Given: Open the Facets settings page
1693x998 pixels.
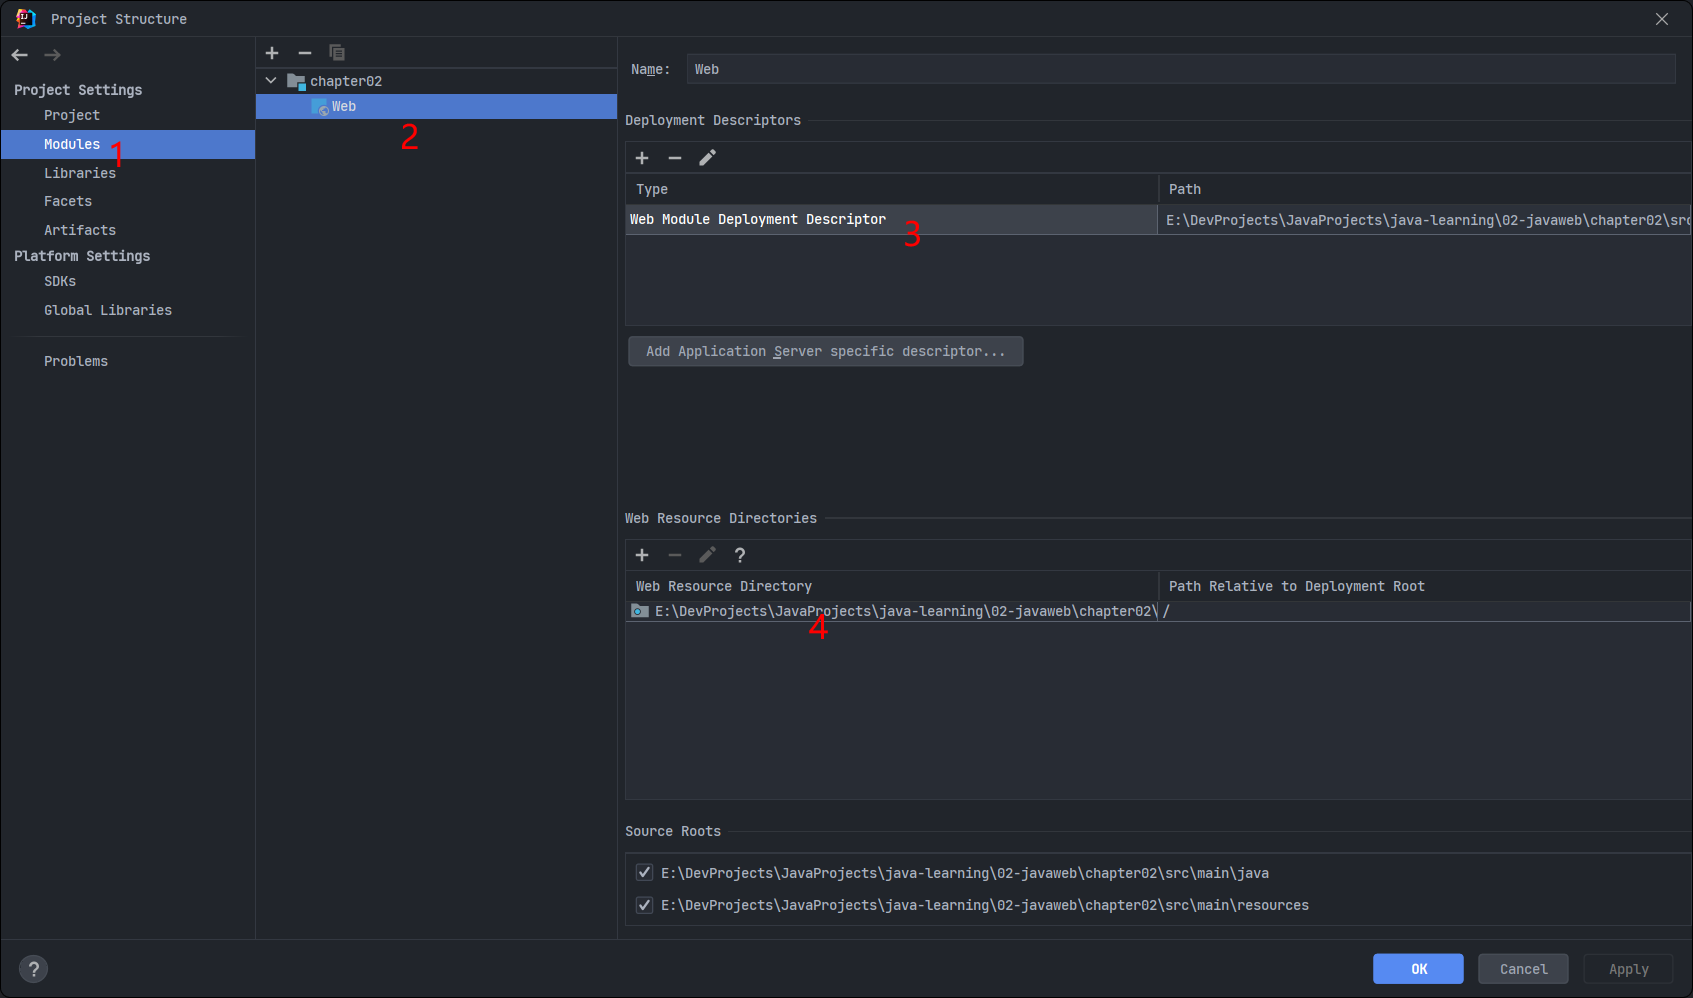Looking at the screenshot, I should pos(68,201).
